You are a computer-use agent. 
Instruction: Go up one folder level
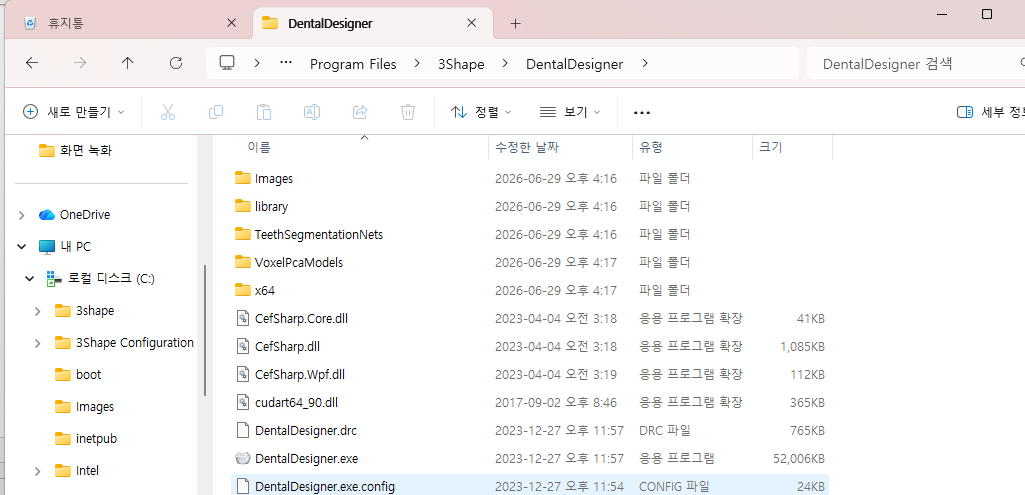click(127, 63)
